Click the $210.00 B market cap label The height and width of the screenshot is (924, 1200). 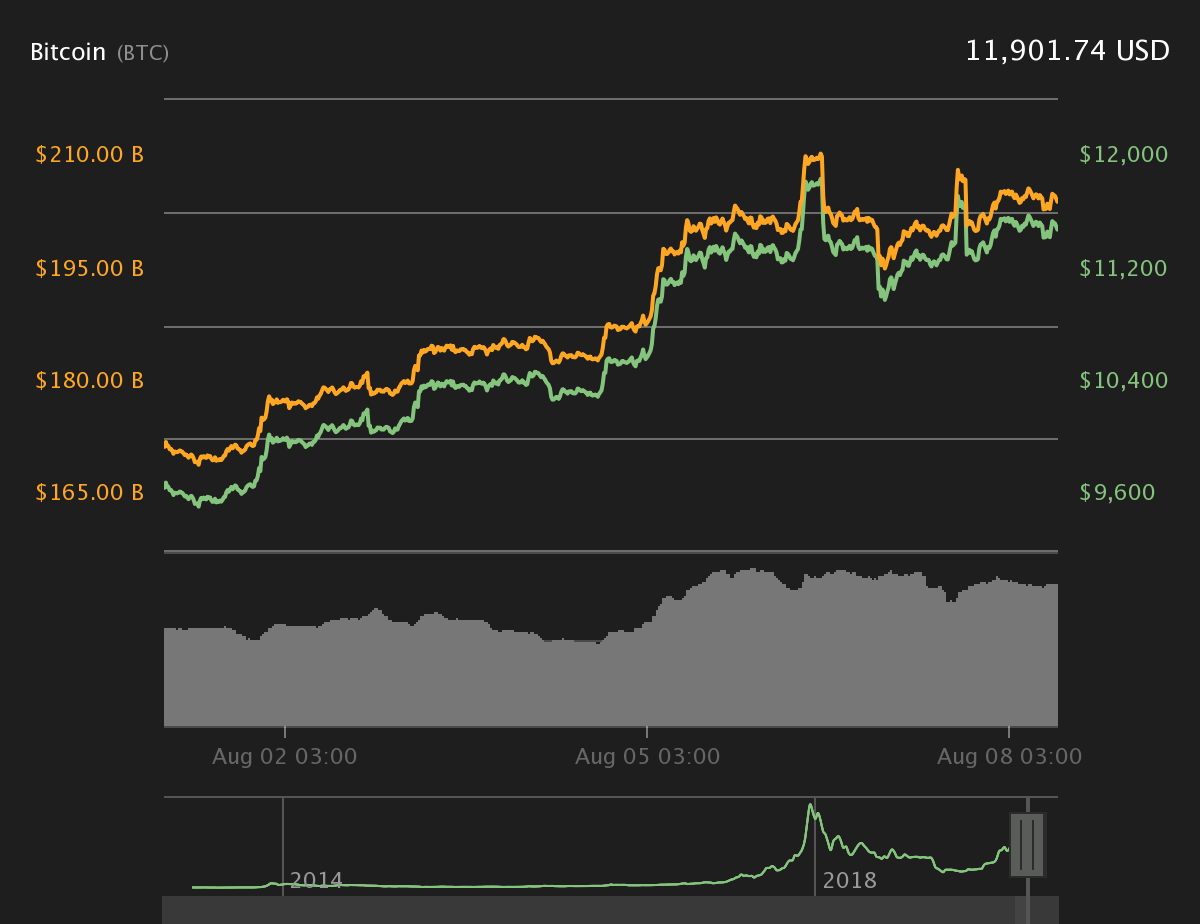90,155
